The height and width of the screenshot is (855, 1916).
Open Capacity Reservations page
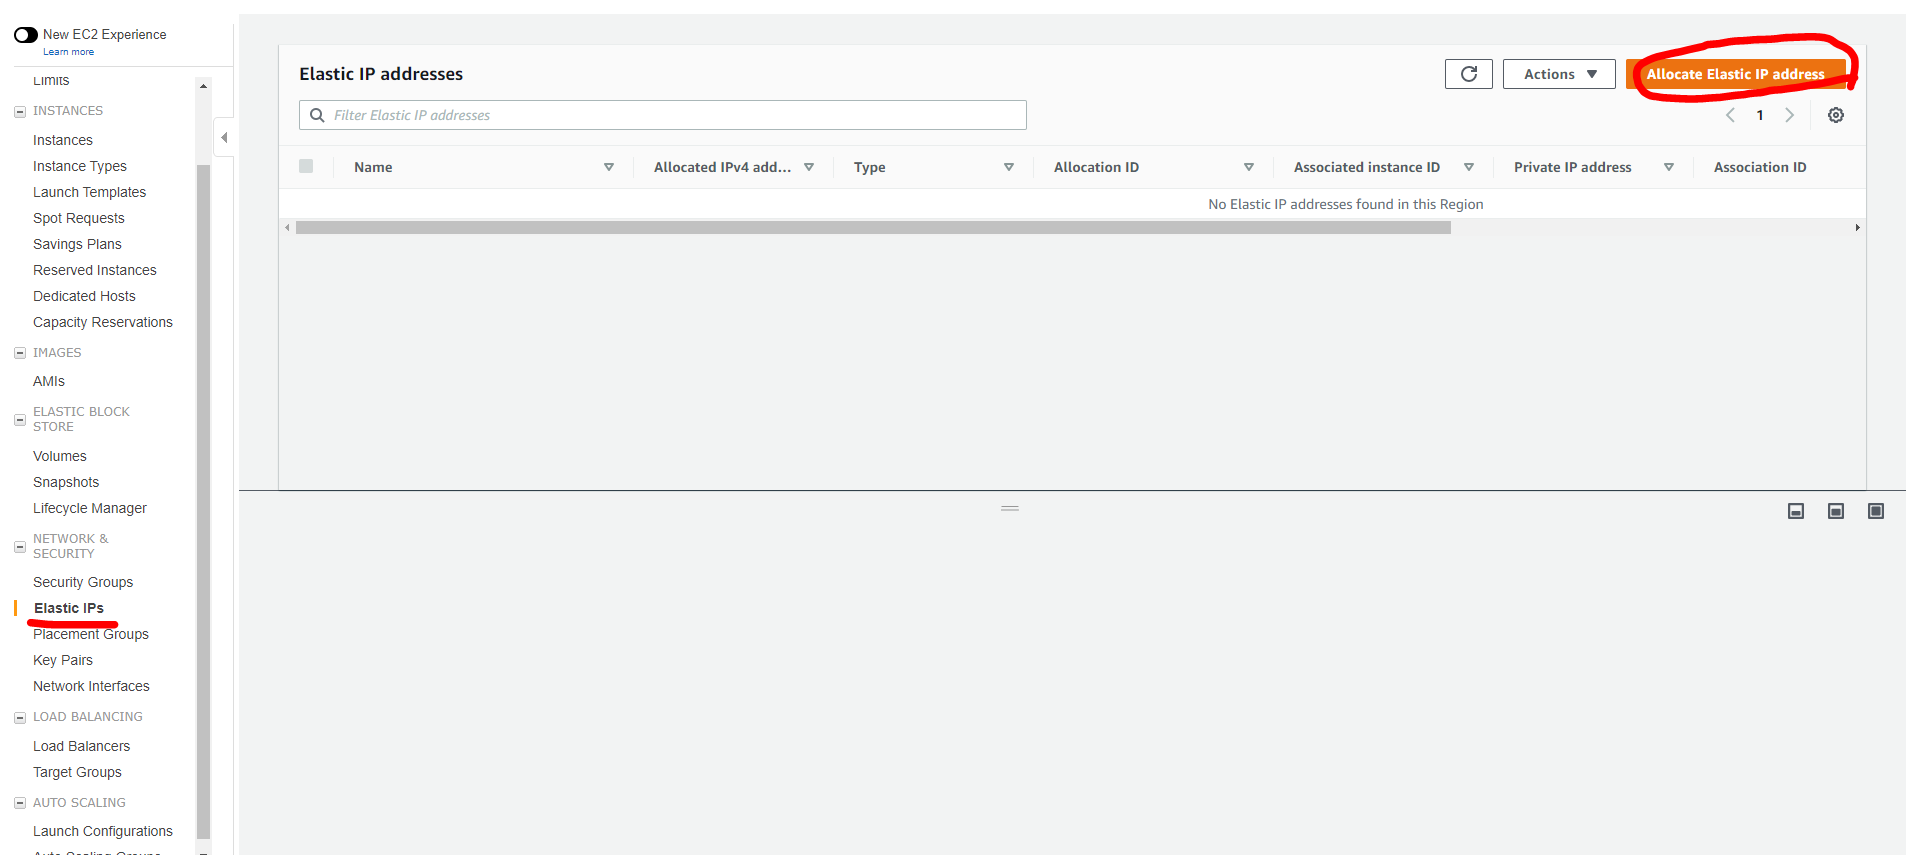(x=103, y=322)
